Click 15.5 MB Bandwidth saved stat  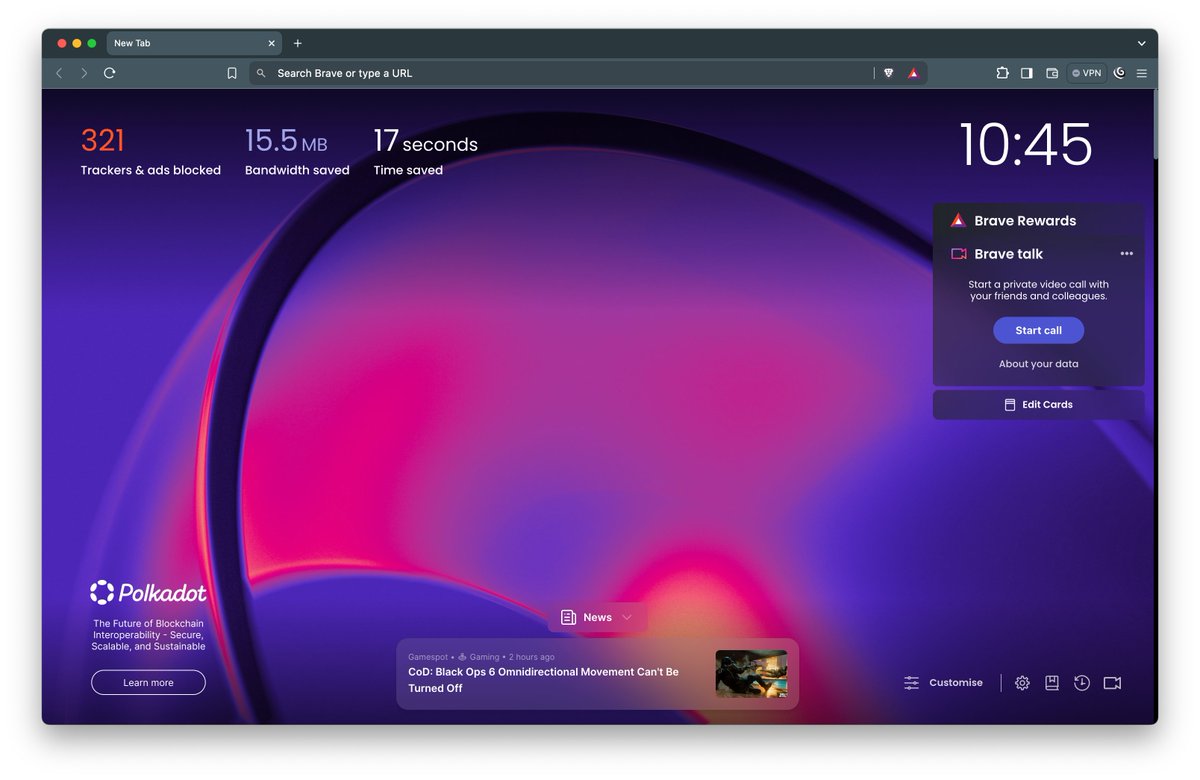297,151
